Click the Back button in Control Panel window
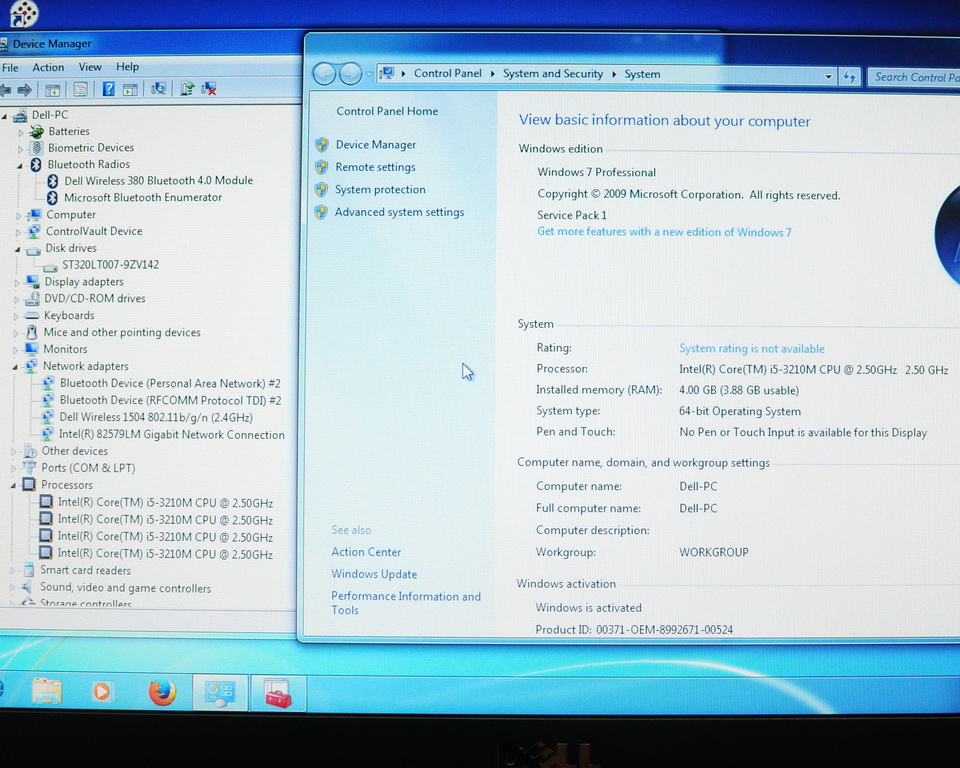This screenshot has height=768, width=960. coord(324,74)
